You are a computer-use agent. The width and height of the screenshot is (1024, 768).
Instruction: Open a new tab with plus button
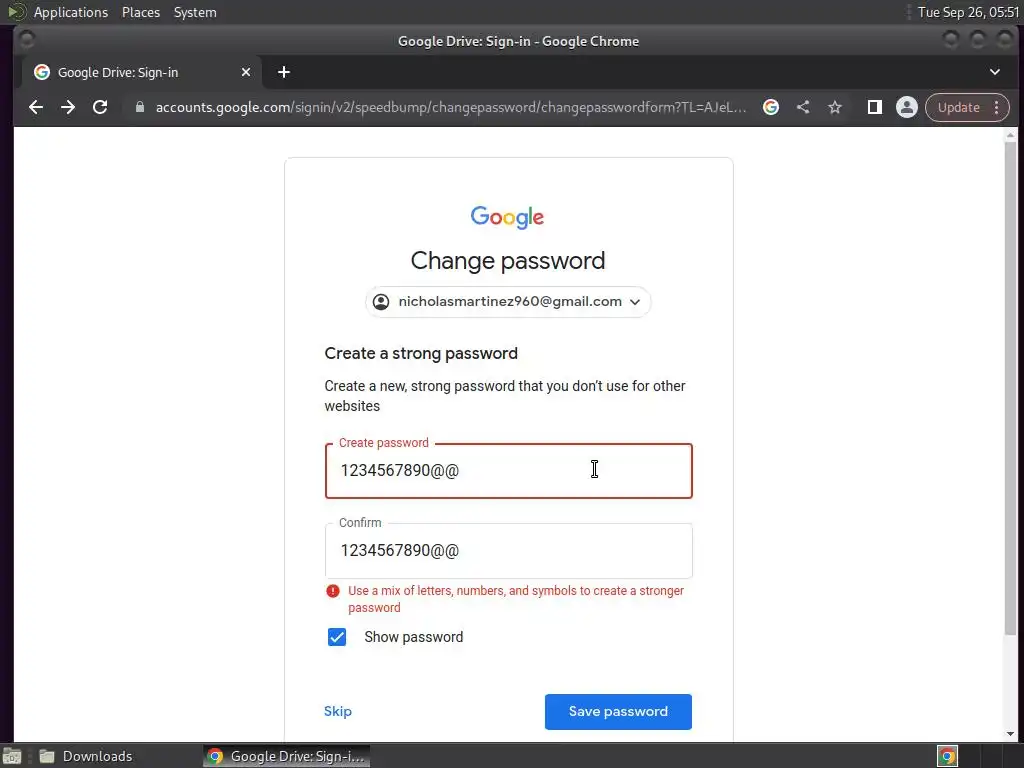coord(283,72)
